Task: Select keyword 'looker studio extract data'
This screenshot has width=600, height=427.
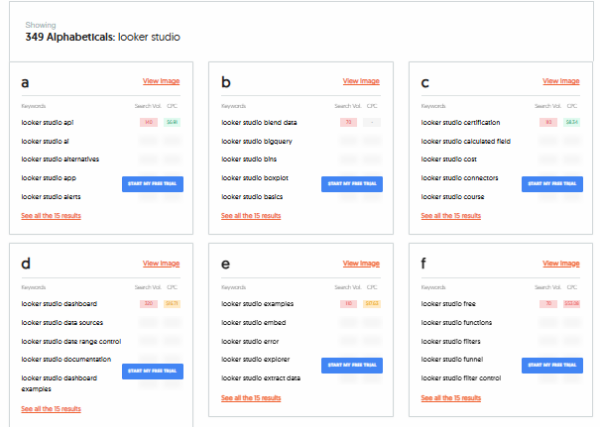Action: (261, 378)
